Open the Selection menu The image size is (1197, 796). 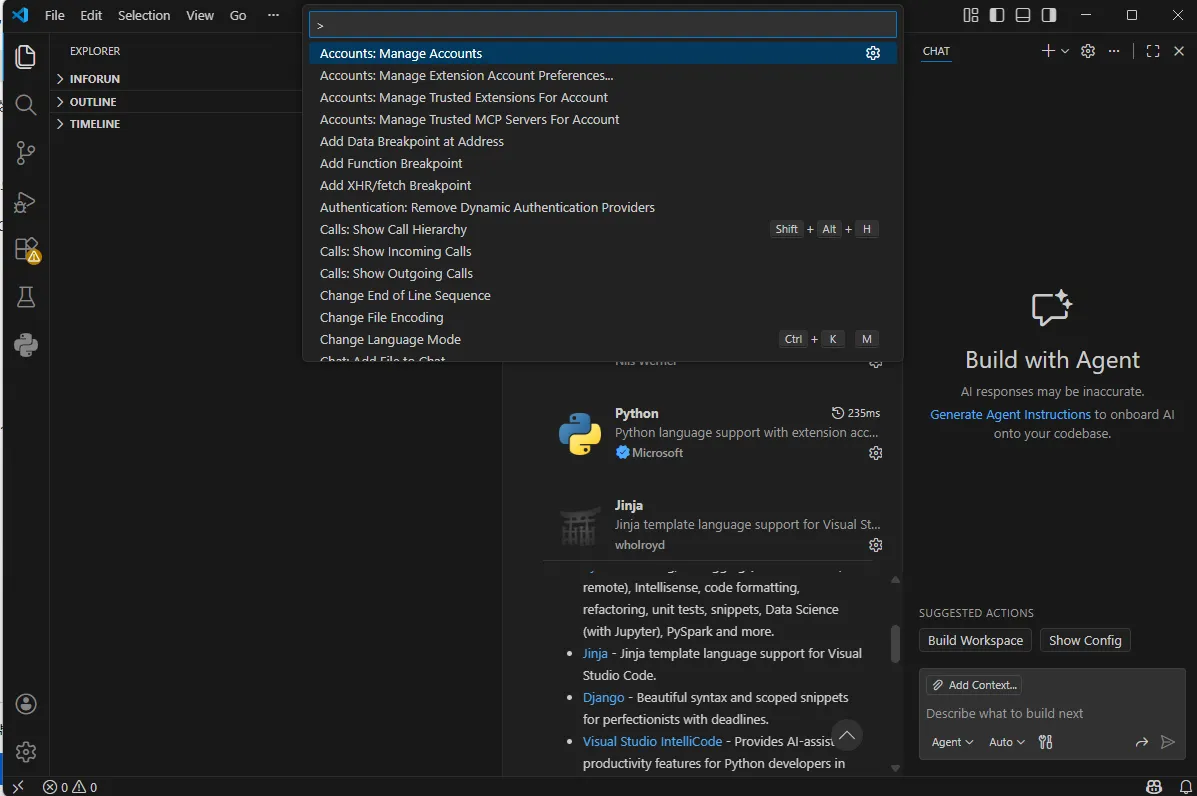[144, 16]
